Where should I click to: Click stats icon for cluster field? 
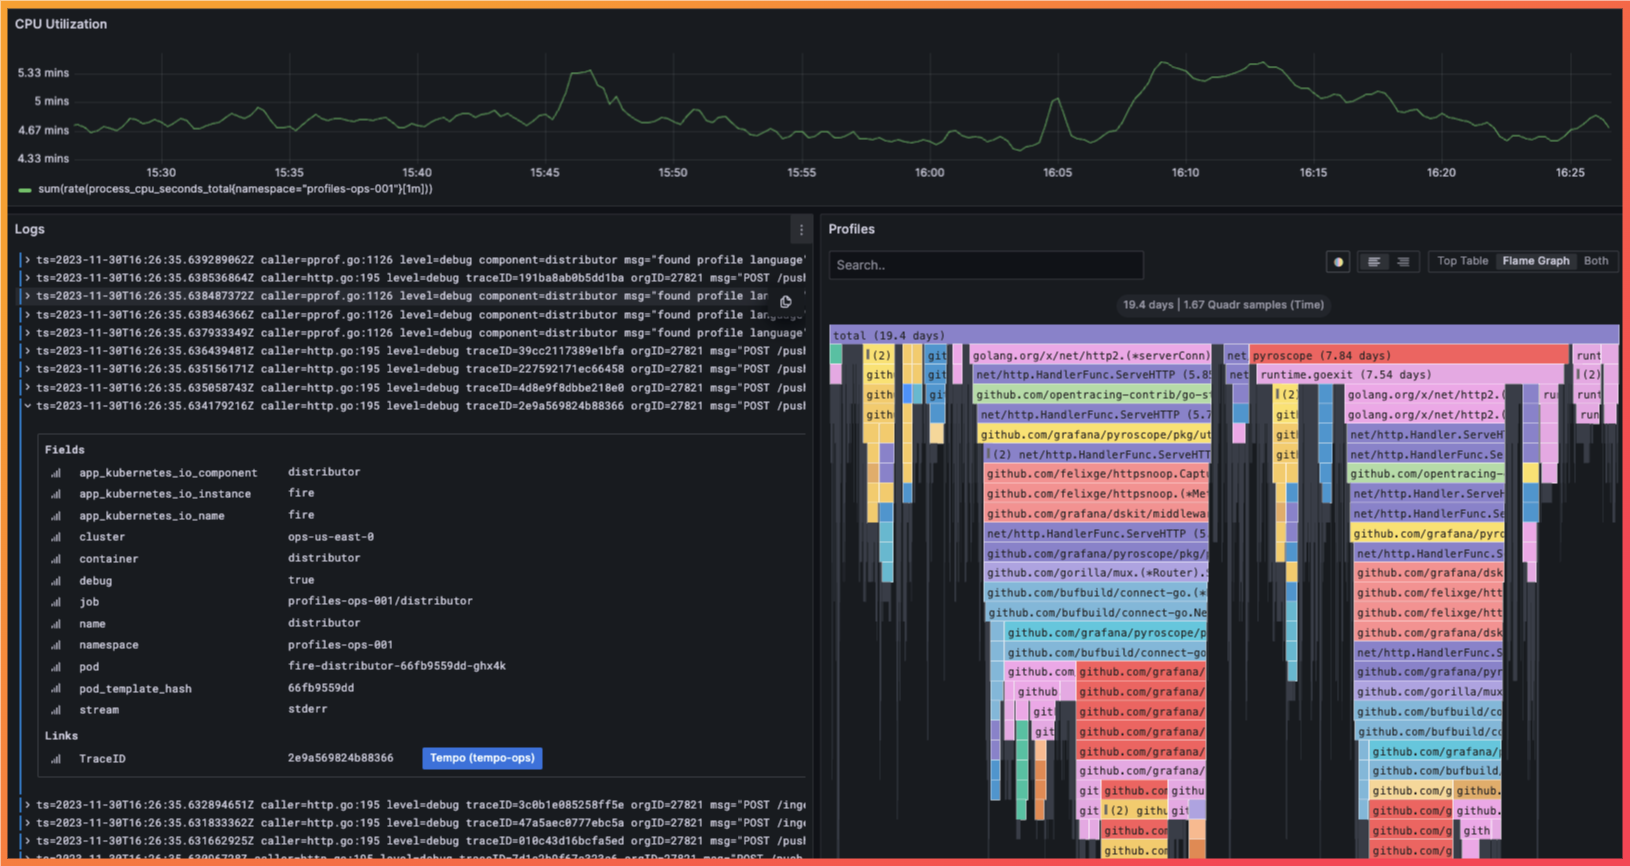coord(56,537)
